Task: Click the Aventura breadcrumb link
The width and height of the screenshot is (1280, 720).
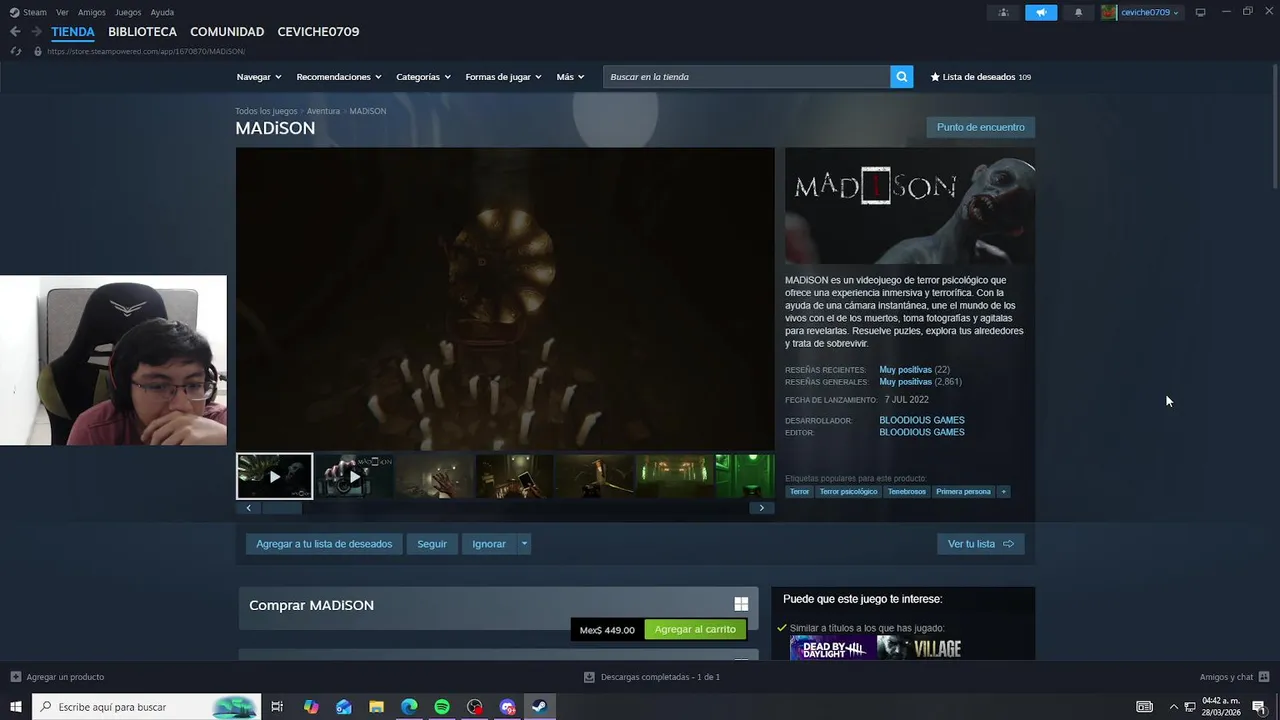Action: 323,111
